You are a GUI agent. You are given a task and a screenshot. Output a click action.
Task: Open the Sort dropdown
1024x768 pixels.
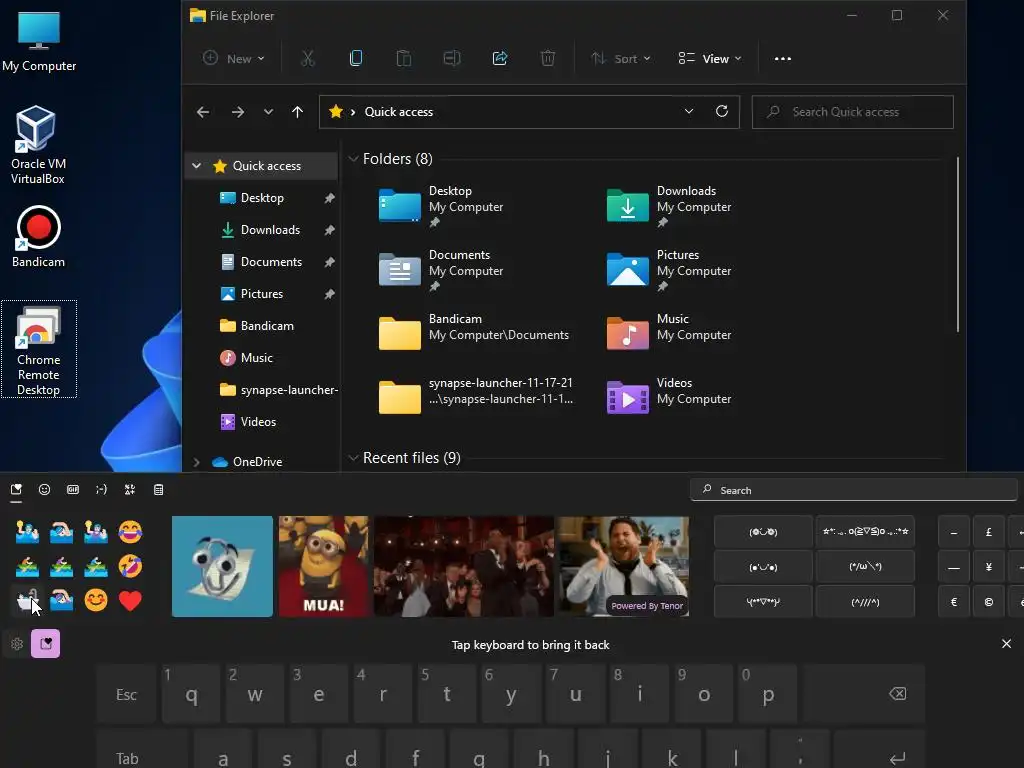620,59
